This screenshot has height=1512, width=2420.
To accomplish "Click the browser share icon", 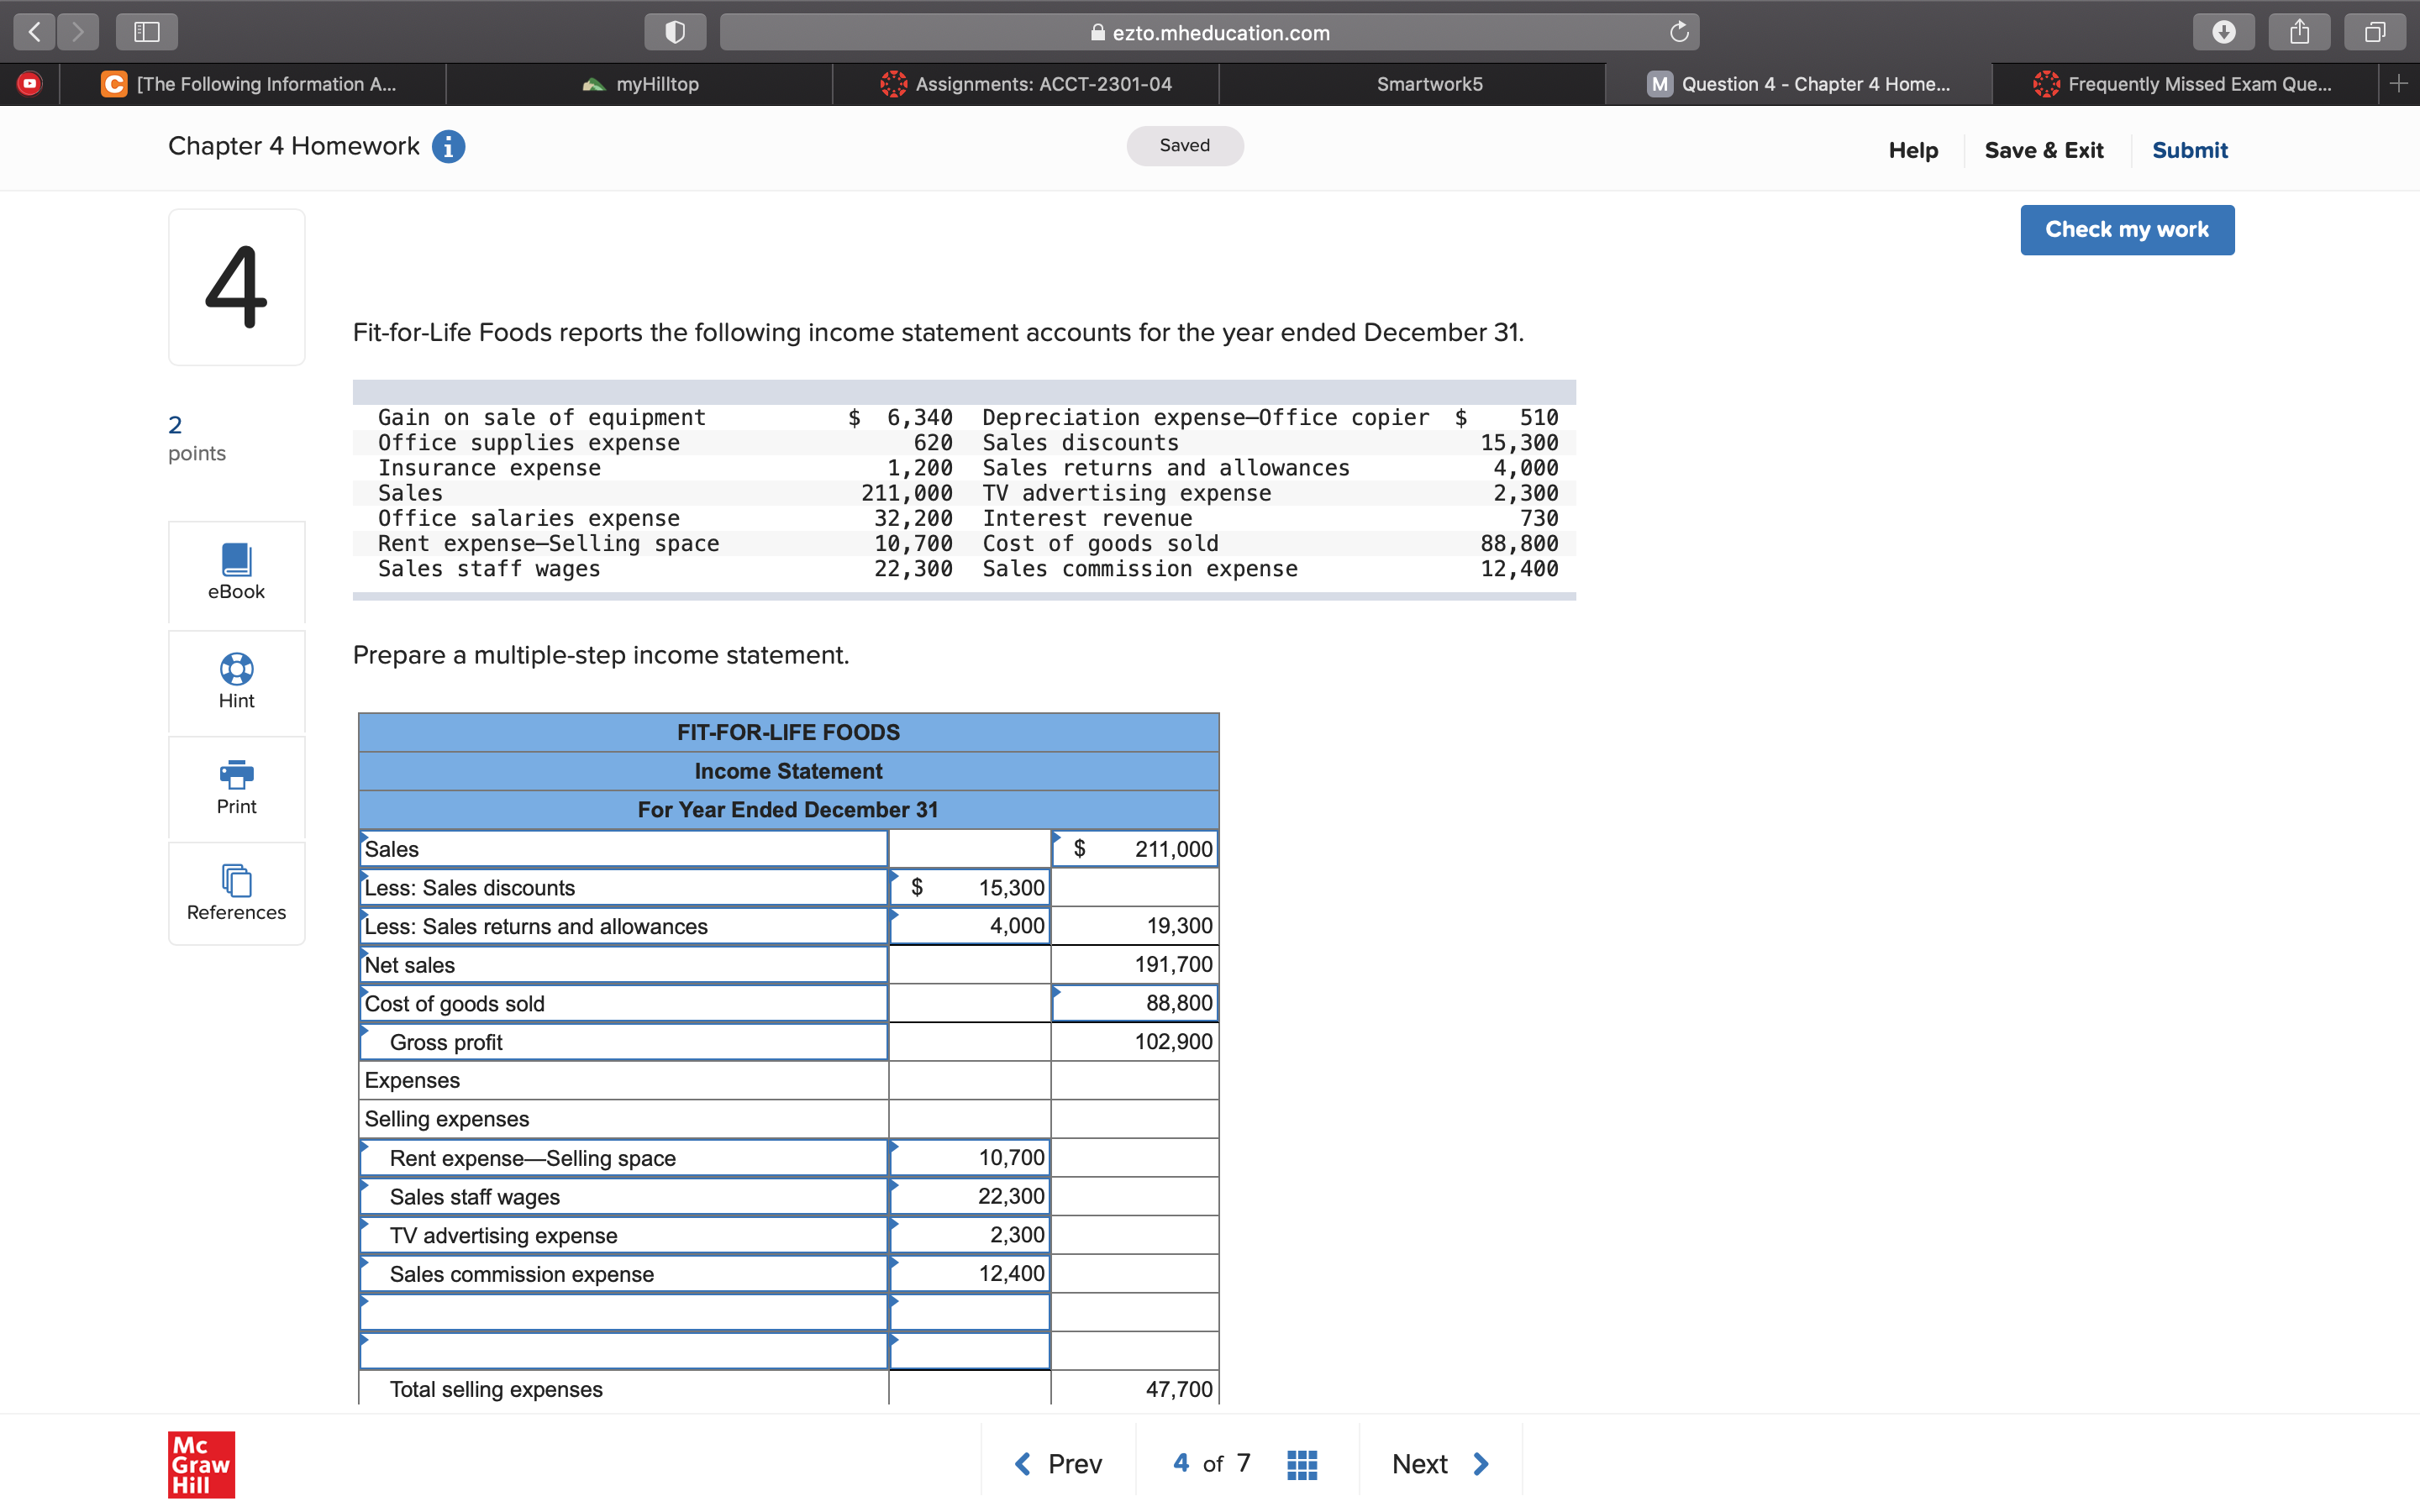I will 2299,32.
